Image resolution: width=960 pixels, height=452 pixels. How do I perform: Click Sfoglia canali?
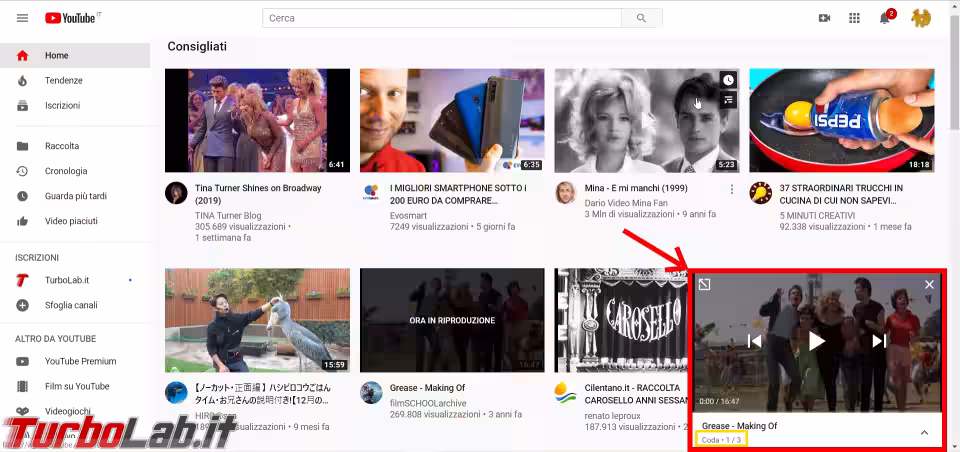(x=75, y=305)
